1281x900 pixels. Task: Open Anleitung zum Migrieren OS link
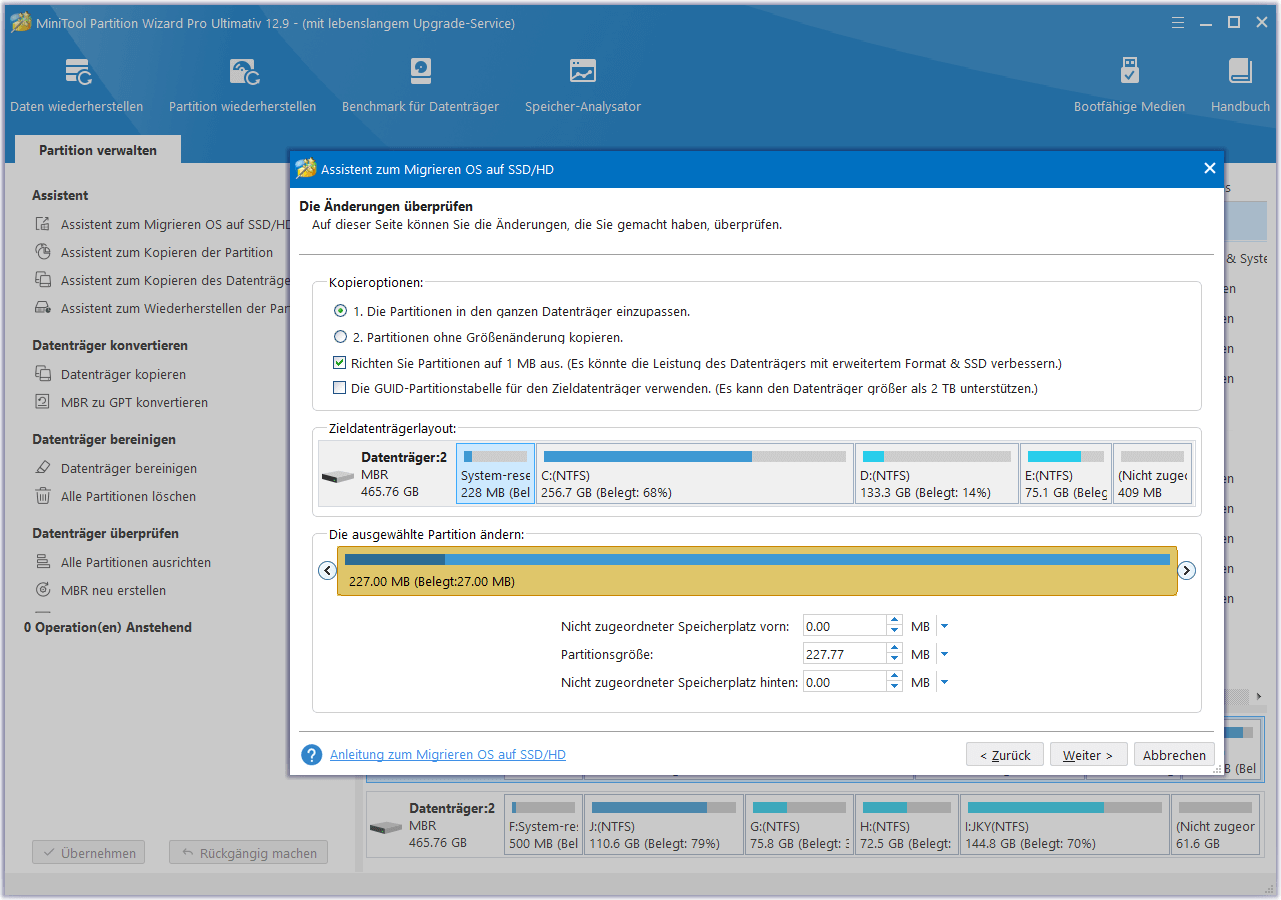pos(448,755)
